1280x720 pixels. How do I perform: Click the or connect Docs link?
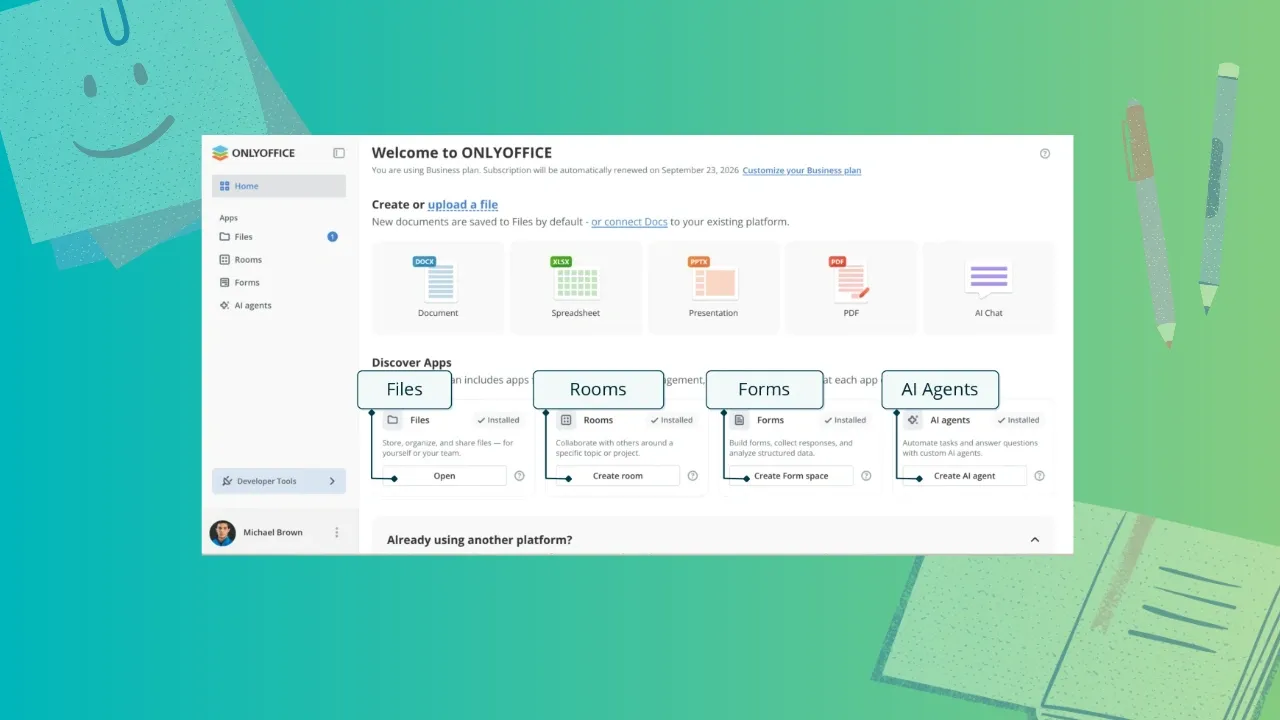pos(629,222)
